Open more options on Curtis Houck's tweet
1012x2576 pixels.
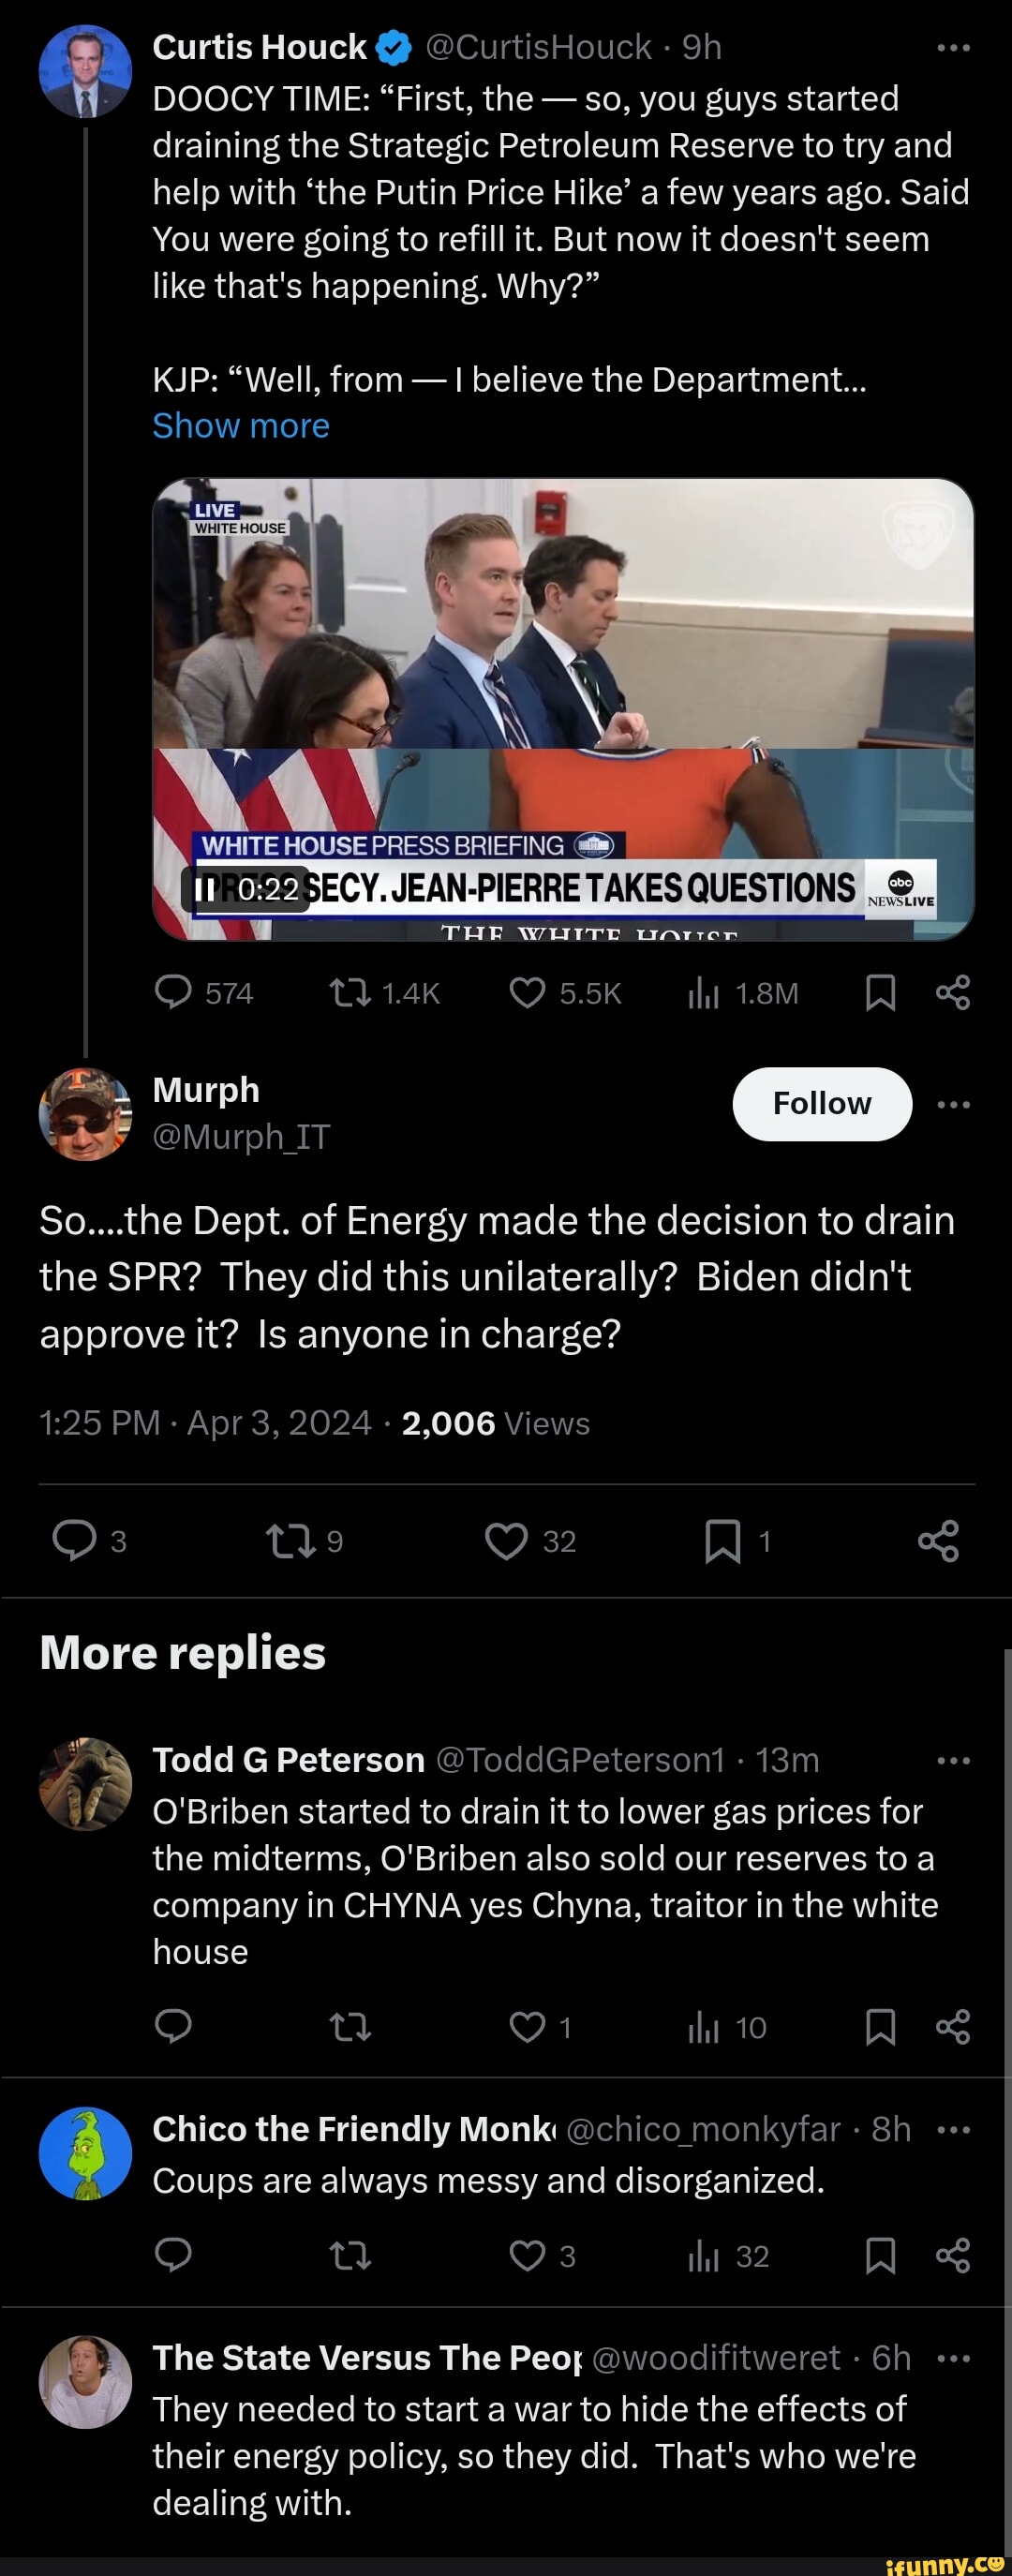[x=953, y=47]
